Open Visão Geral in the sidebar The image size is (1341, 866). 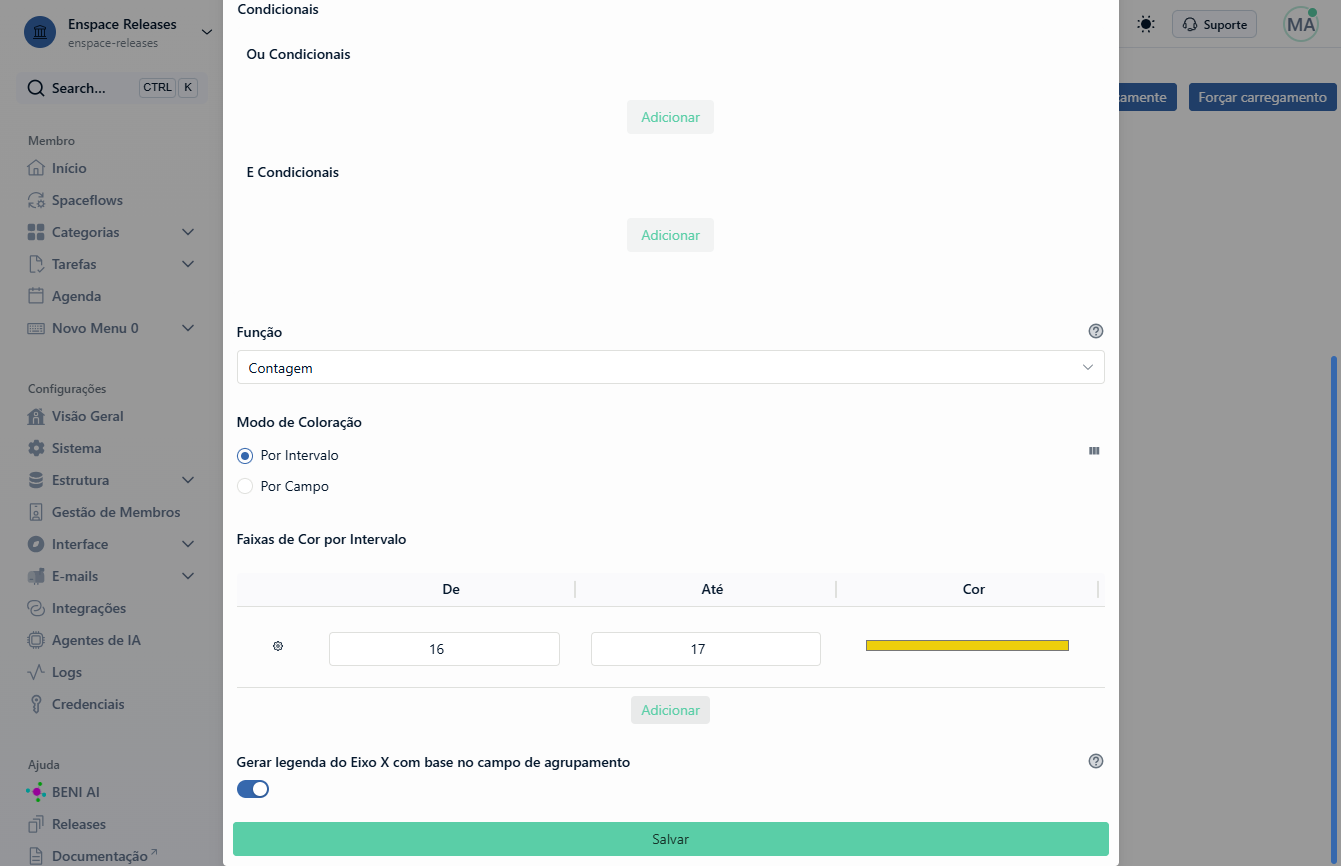click(88, 416)
